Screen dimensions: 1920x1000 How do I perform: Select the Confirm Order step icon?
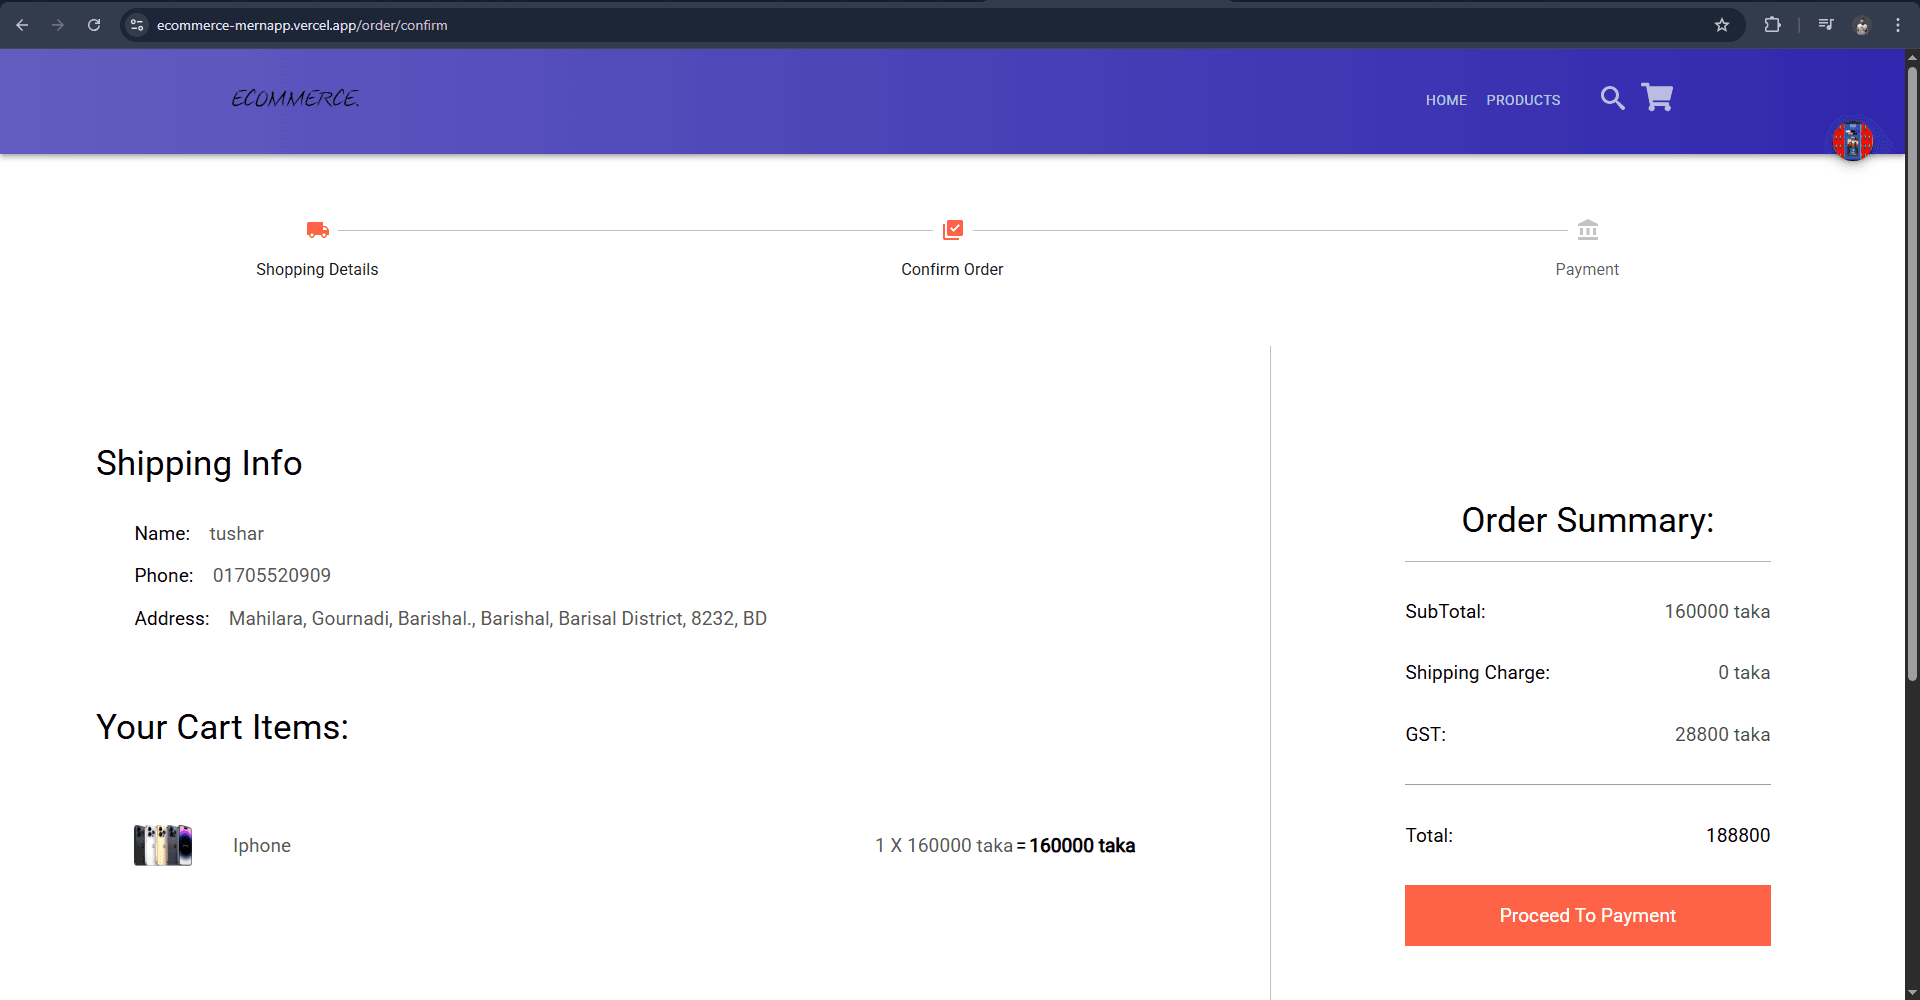952,229
